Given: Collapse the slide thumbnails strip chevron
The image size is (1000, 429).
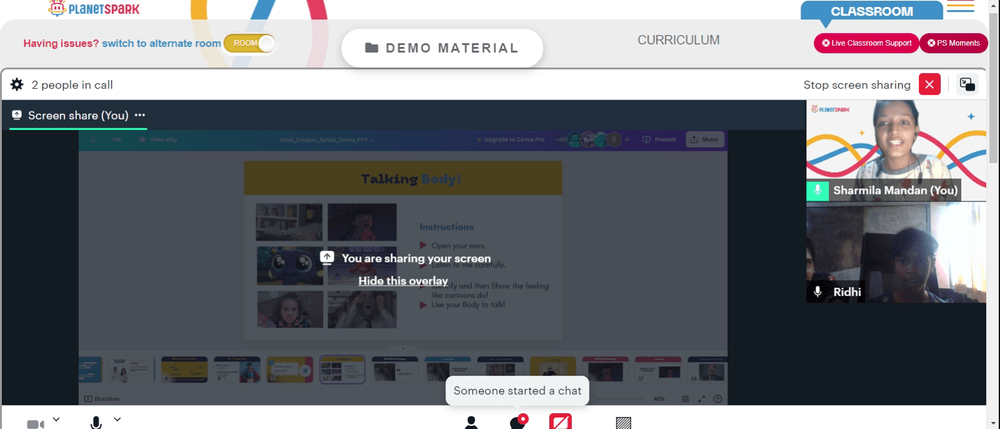Looking at the screenshot, I should 403,349.
